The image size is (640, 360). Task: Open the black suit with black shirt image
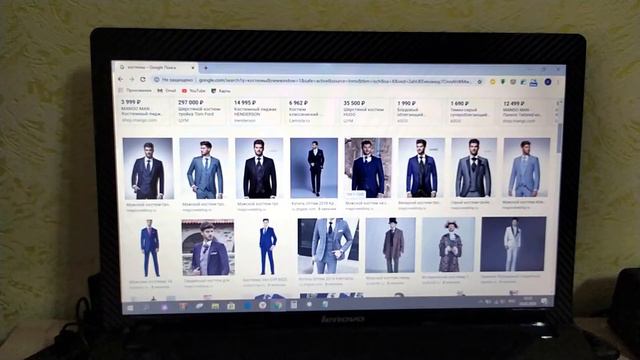(x=259, y=168)
